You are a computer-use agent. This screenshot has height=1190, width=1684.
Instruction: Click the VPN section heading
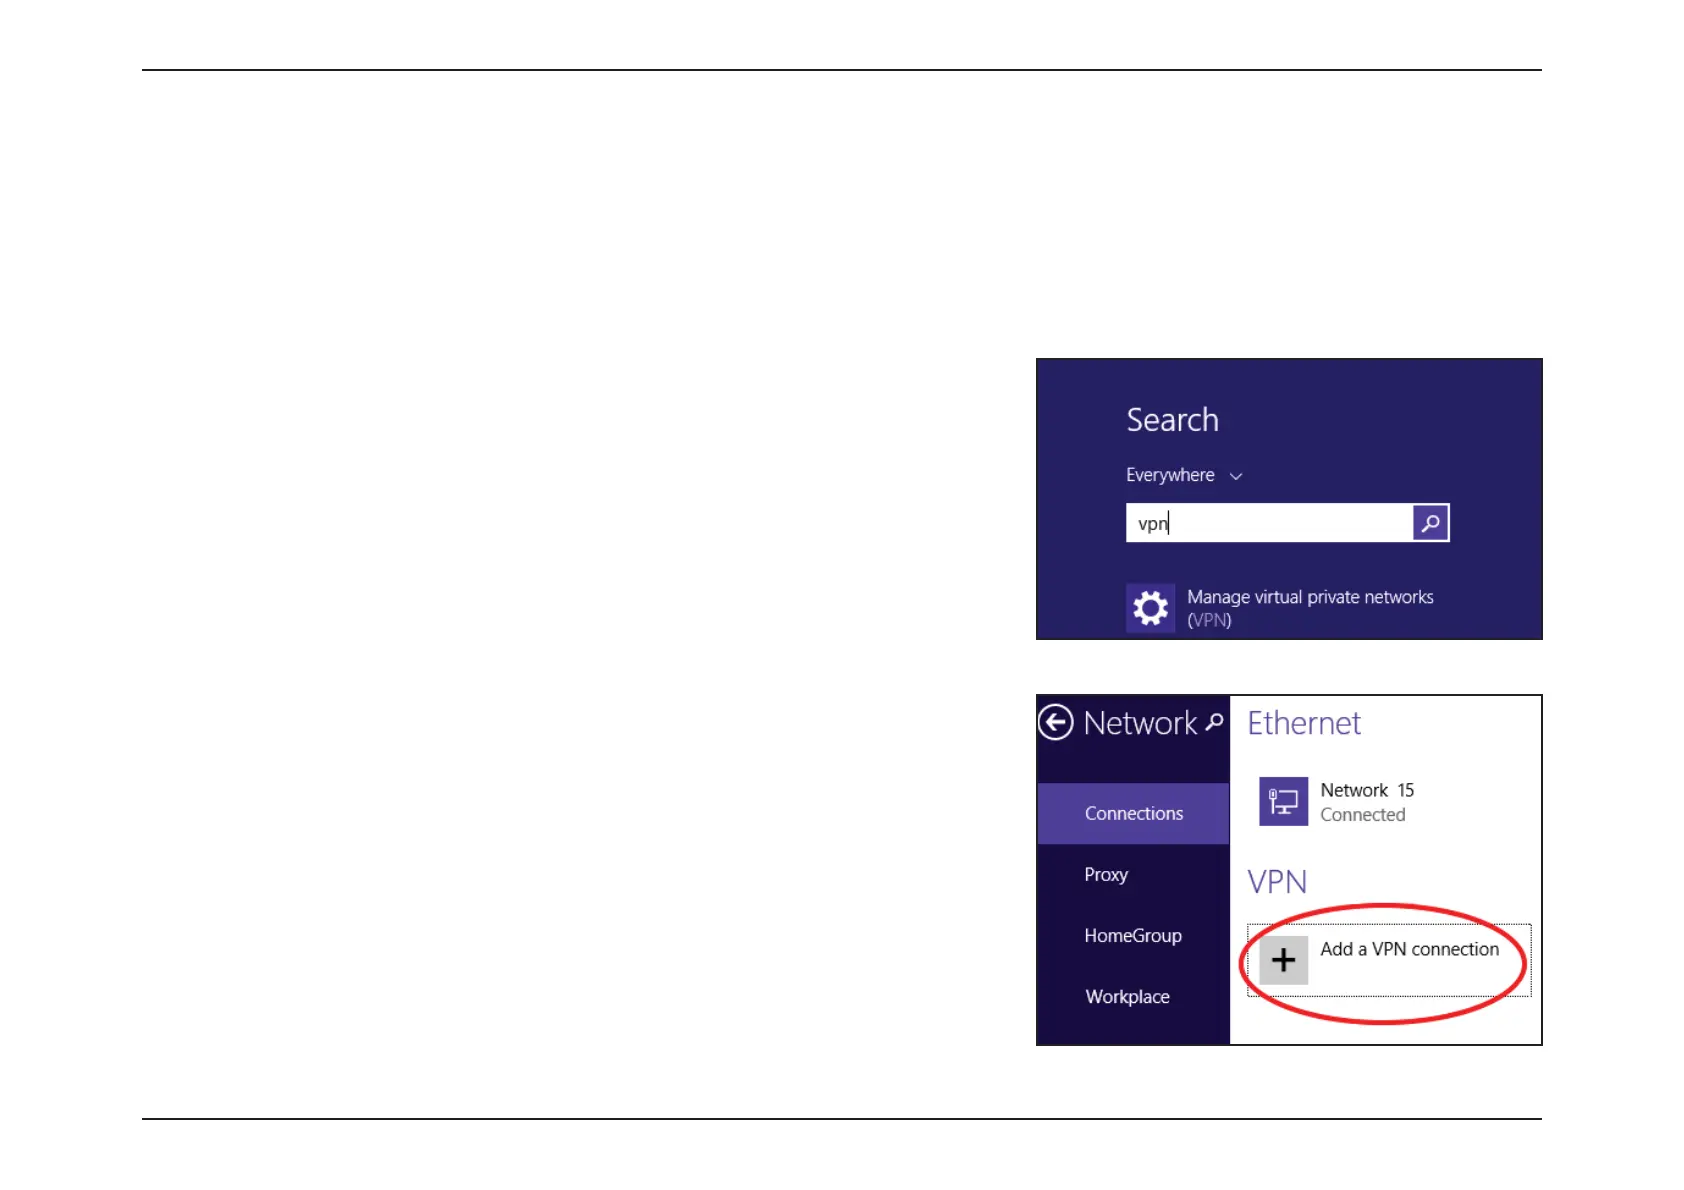coord(1277,882)
